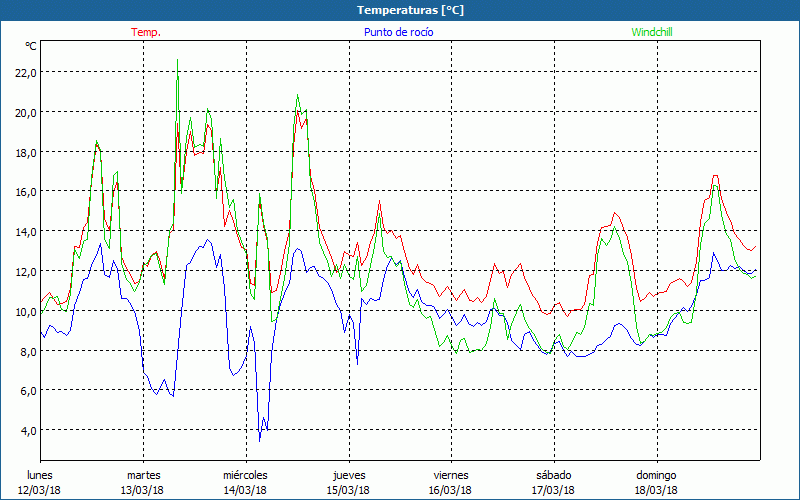Click the miércoles day label
Screen dimensions: 800x500
coord(245,474)
